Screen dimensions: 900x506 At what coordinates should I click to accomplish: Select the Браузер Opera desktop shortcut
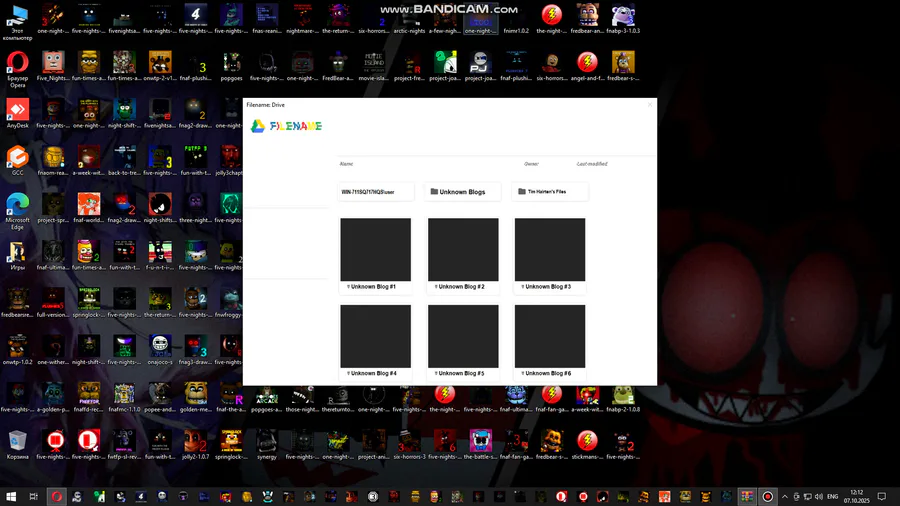pyautogui.click(x=17, y=69)
